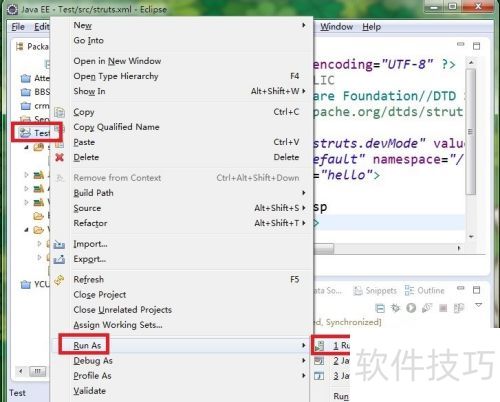
Task: Click the red Delete X icon
Action: point(59,157)
